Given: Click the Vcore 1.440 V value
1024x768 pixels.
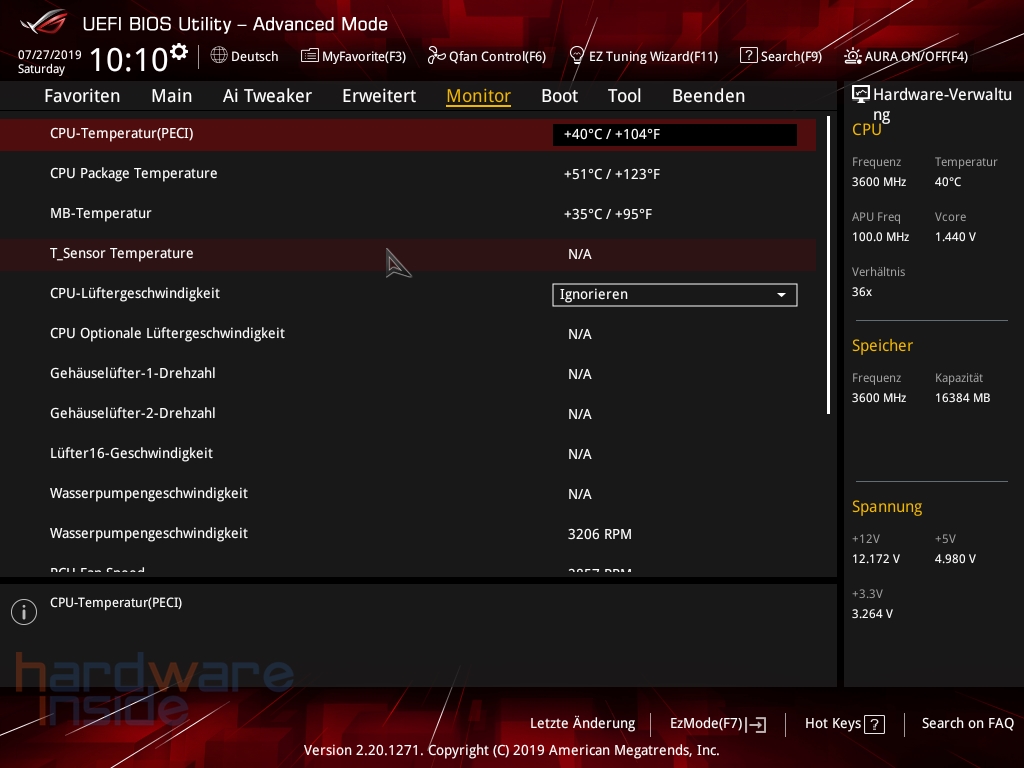Looking at the screenshot, I should pyautogui.click(x=955, y=237).
